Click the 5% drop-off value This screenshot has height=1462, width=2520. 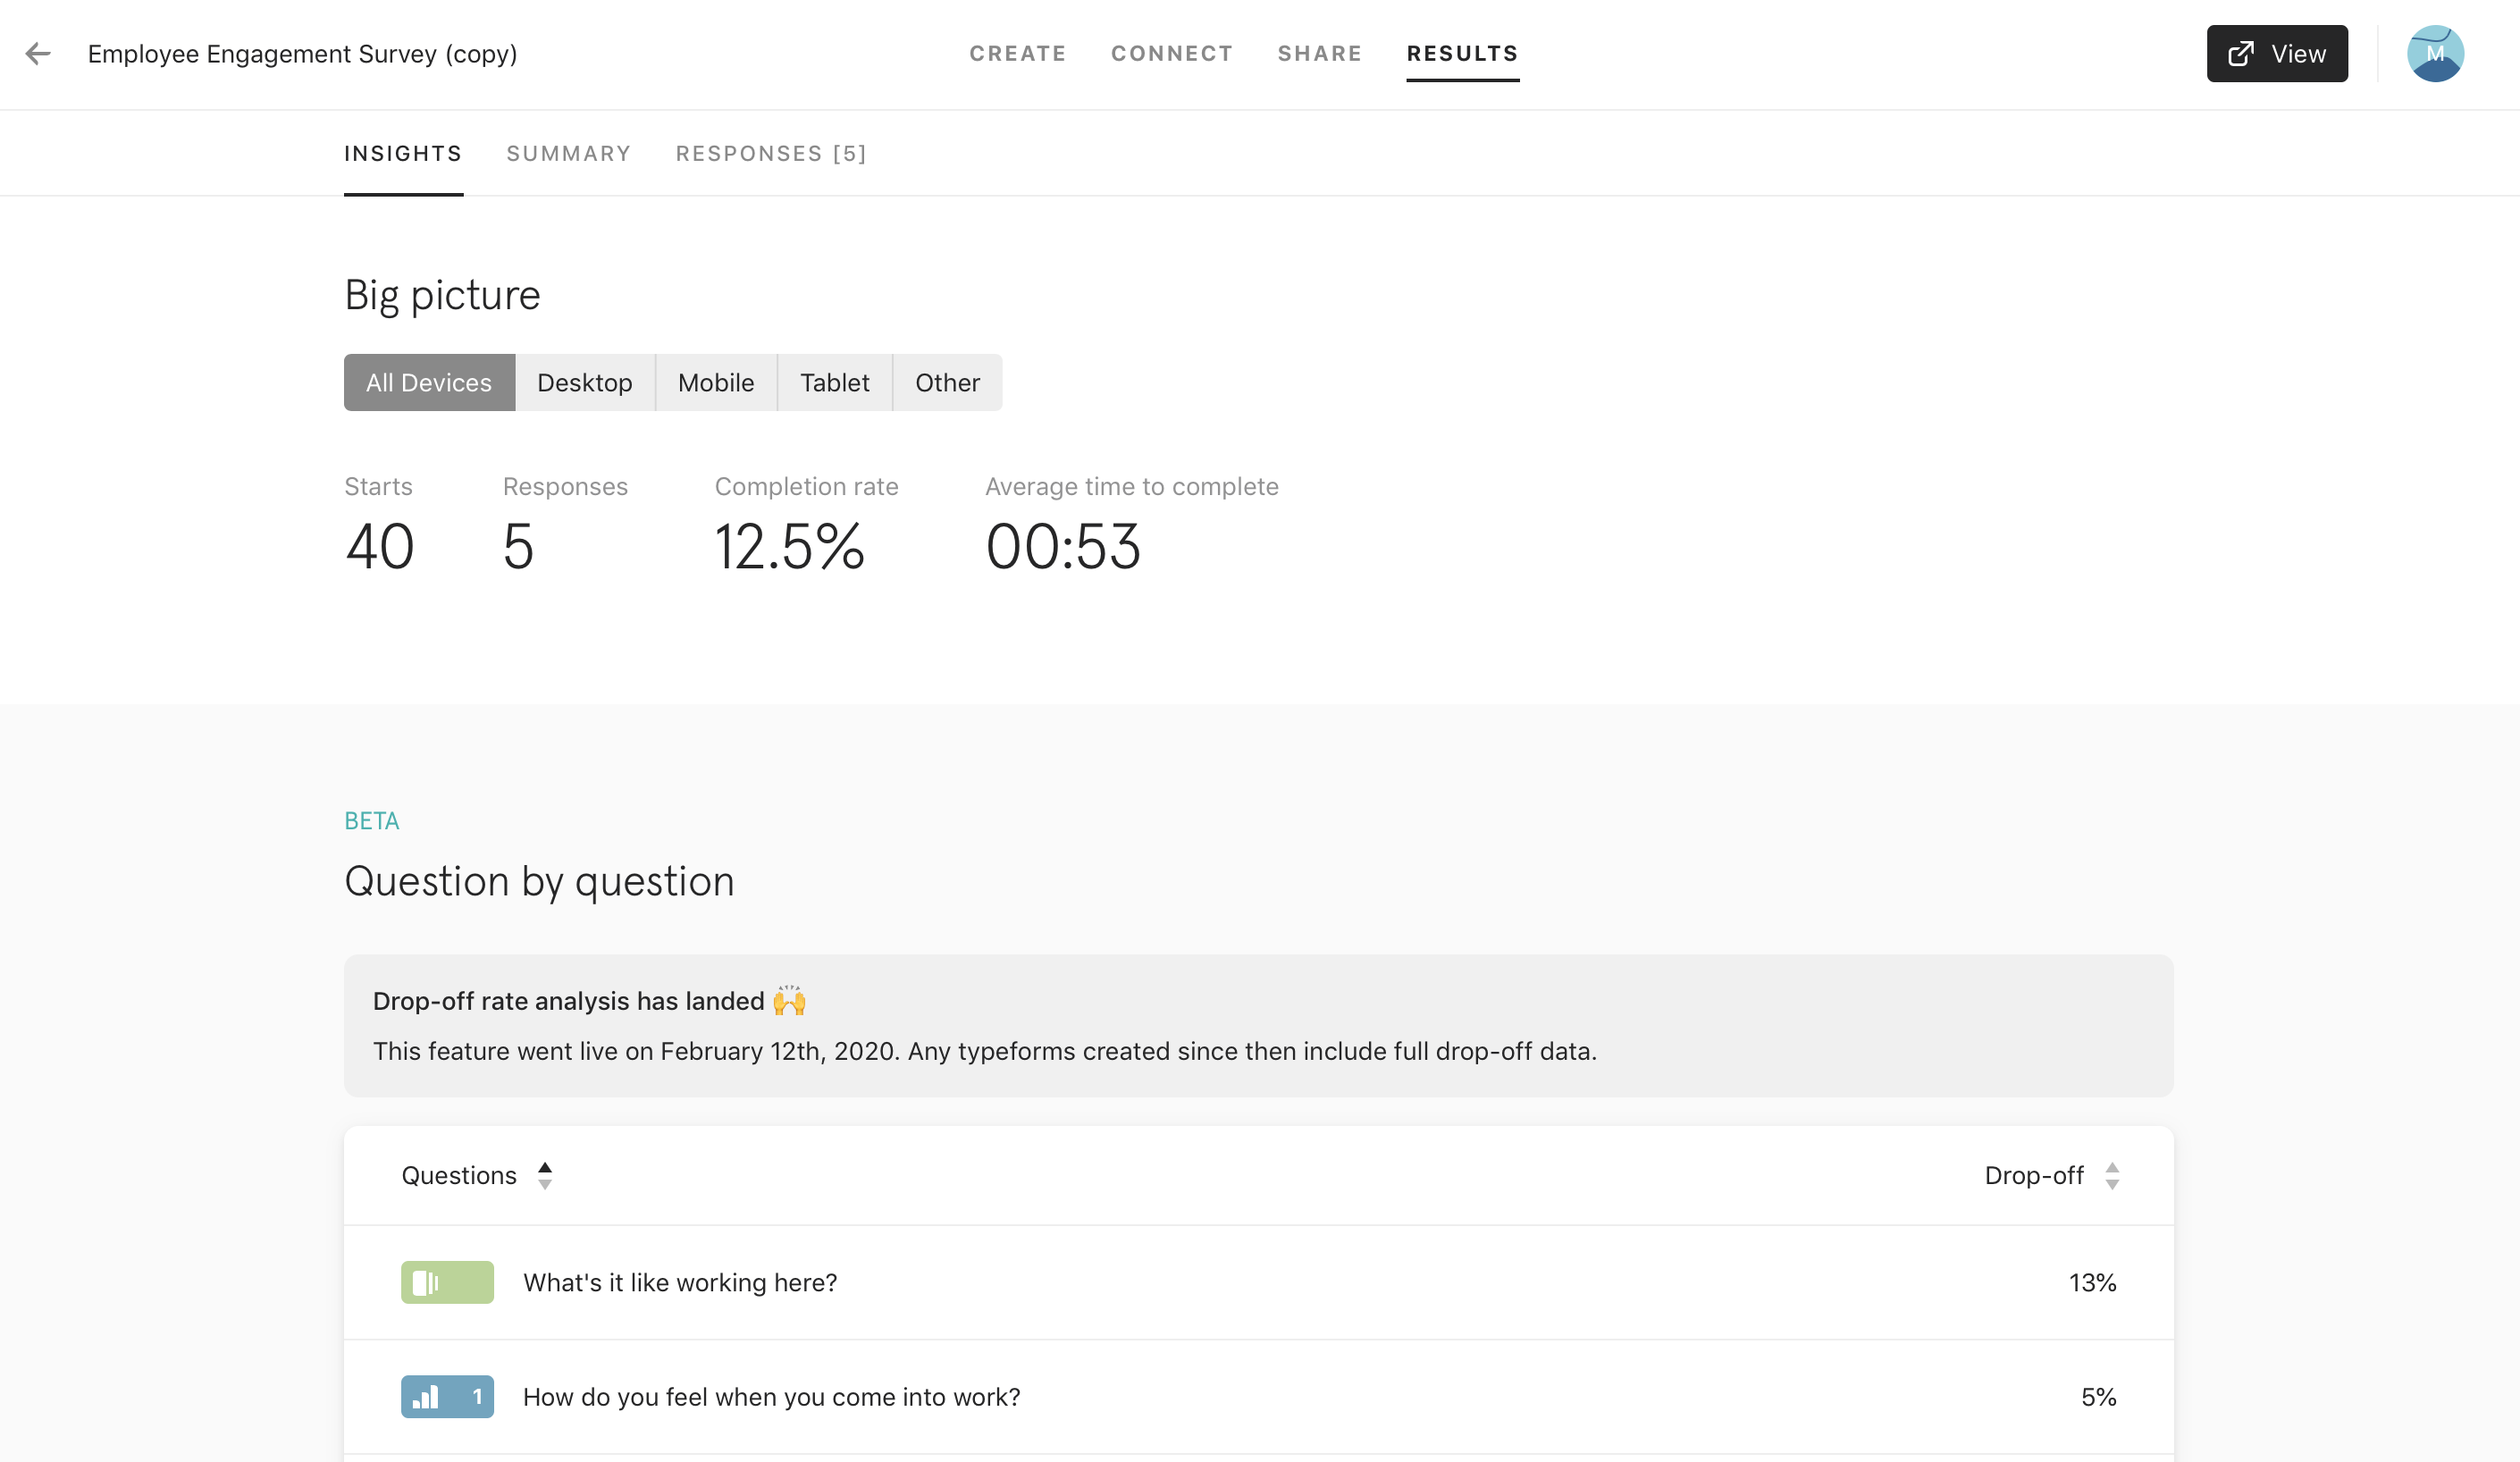(2099, 1396)
